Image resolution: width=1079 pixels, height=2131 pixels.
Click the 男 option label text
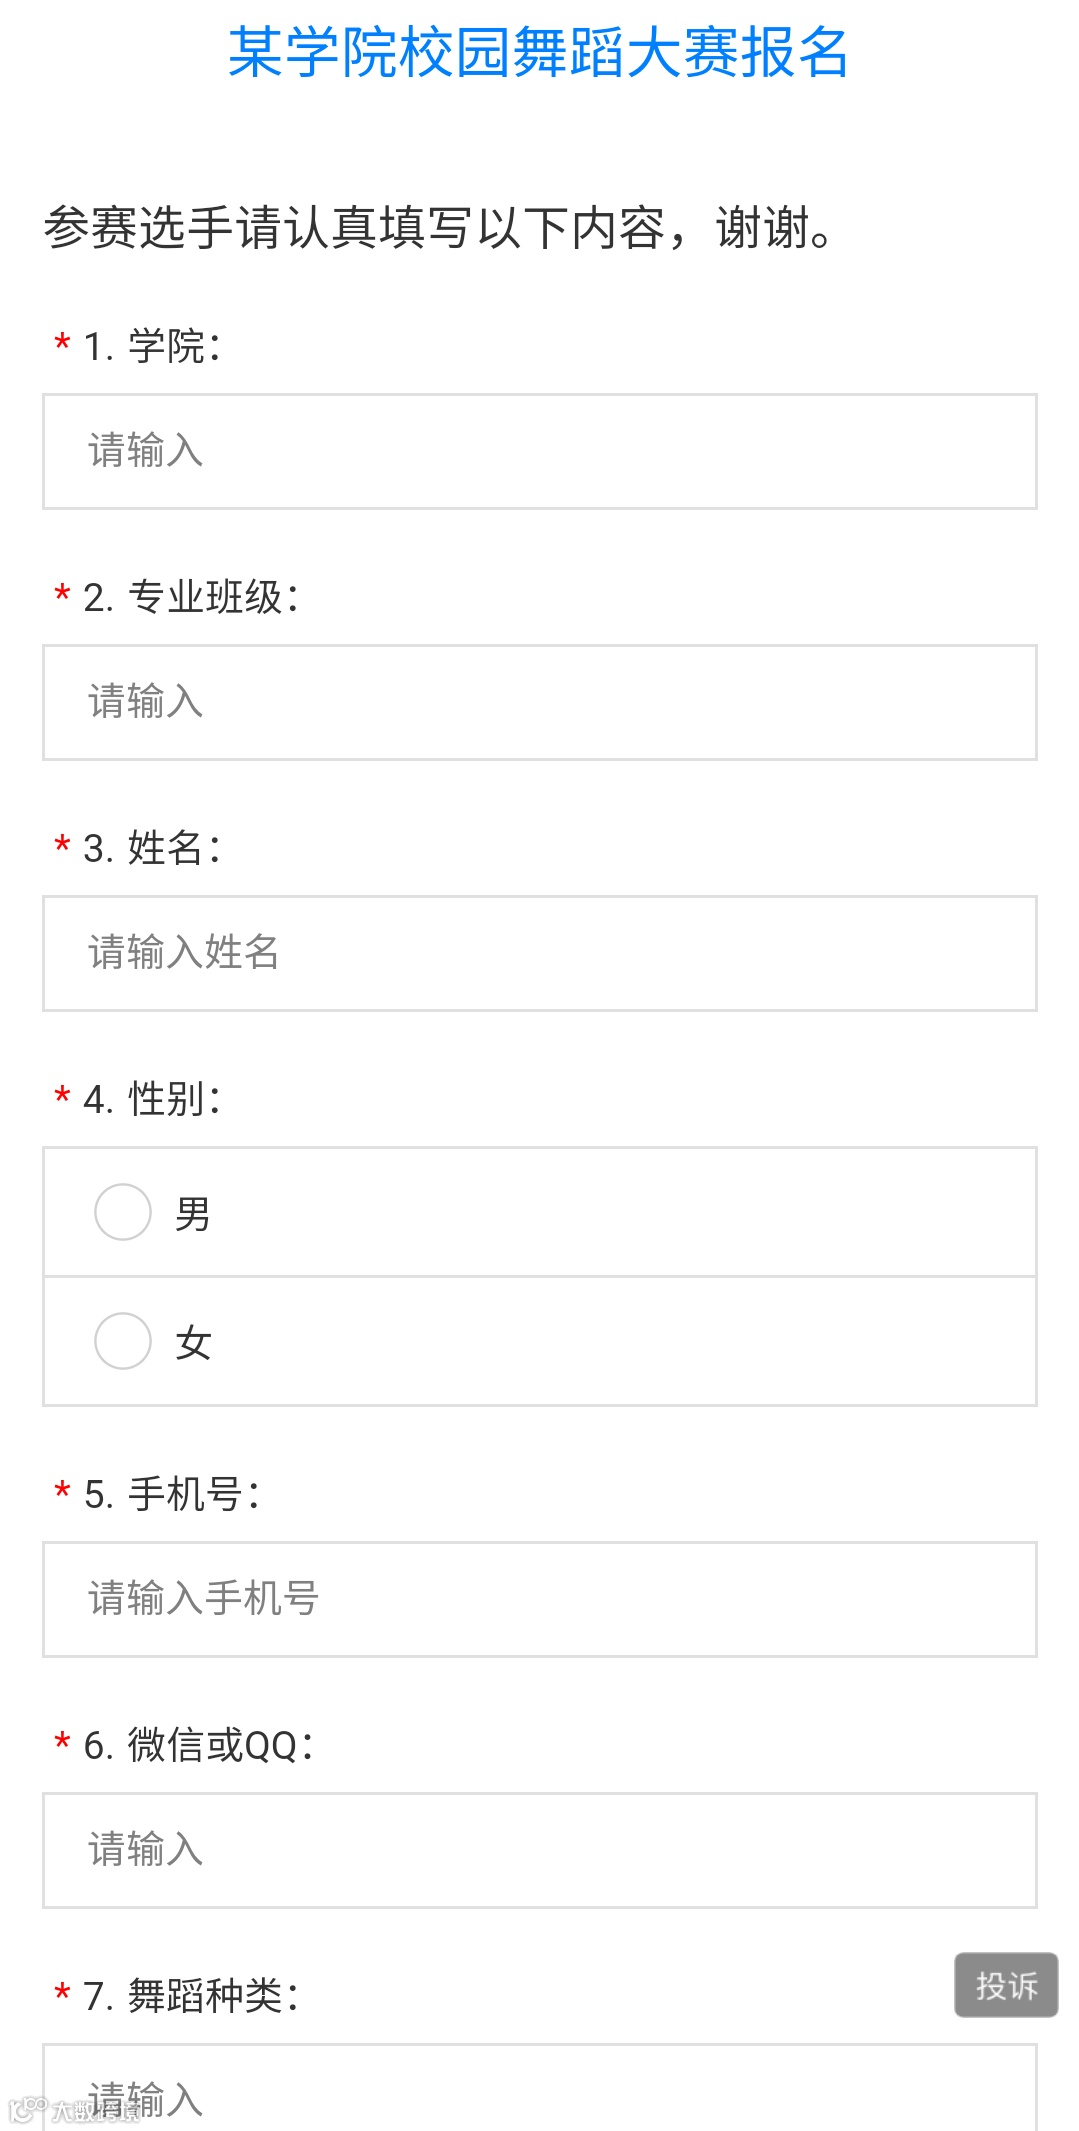193,1214
